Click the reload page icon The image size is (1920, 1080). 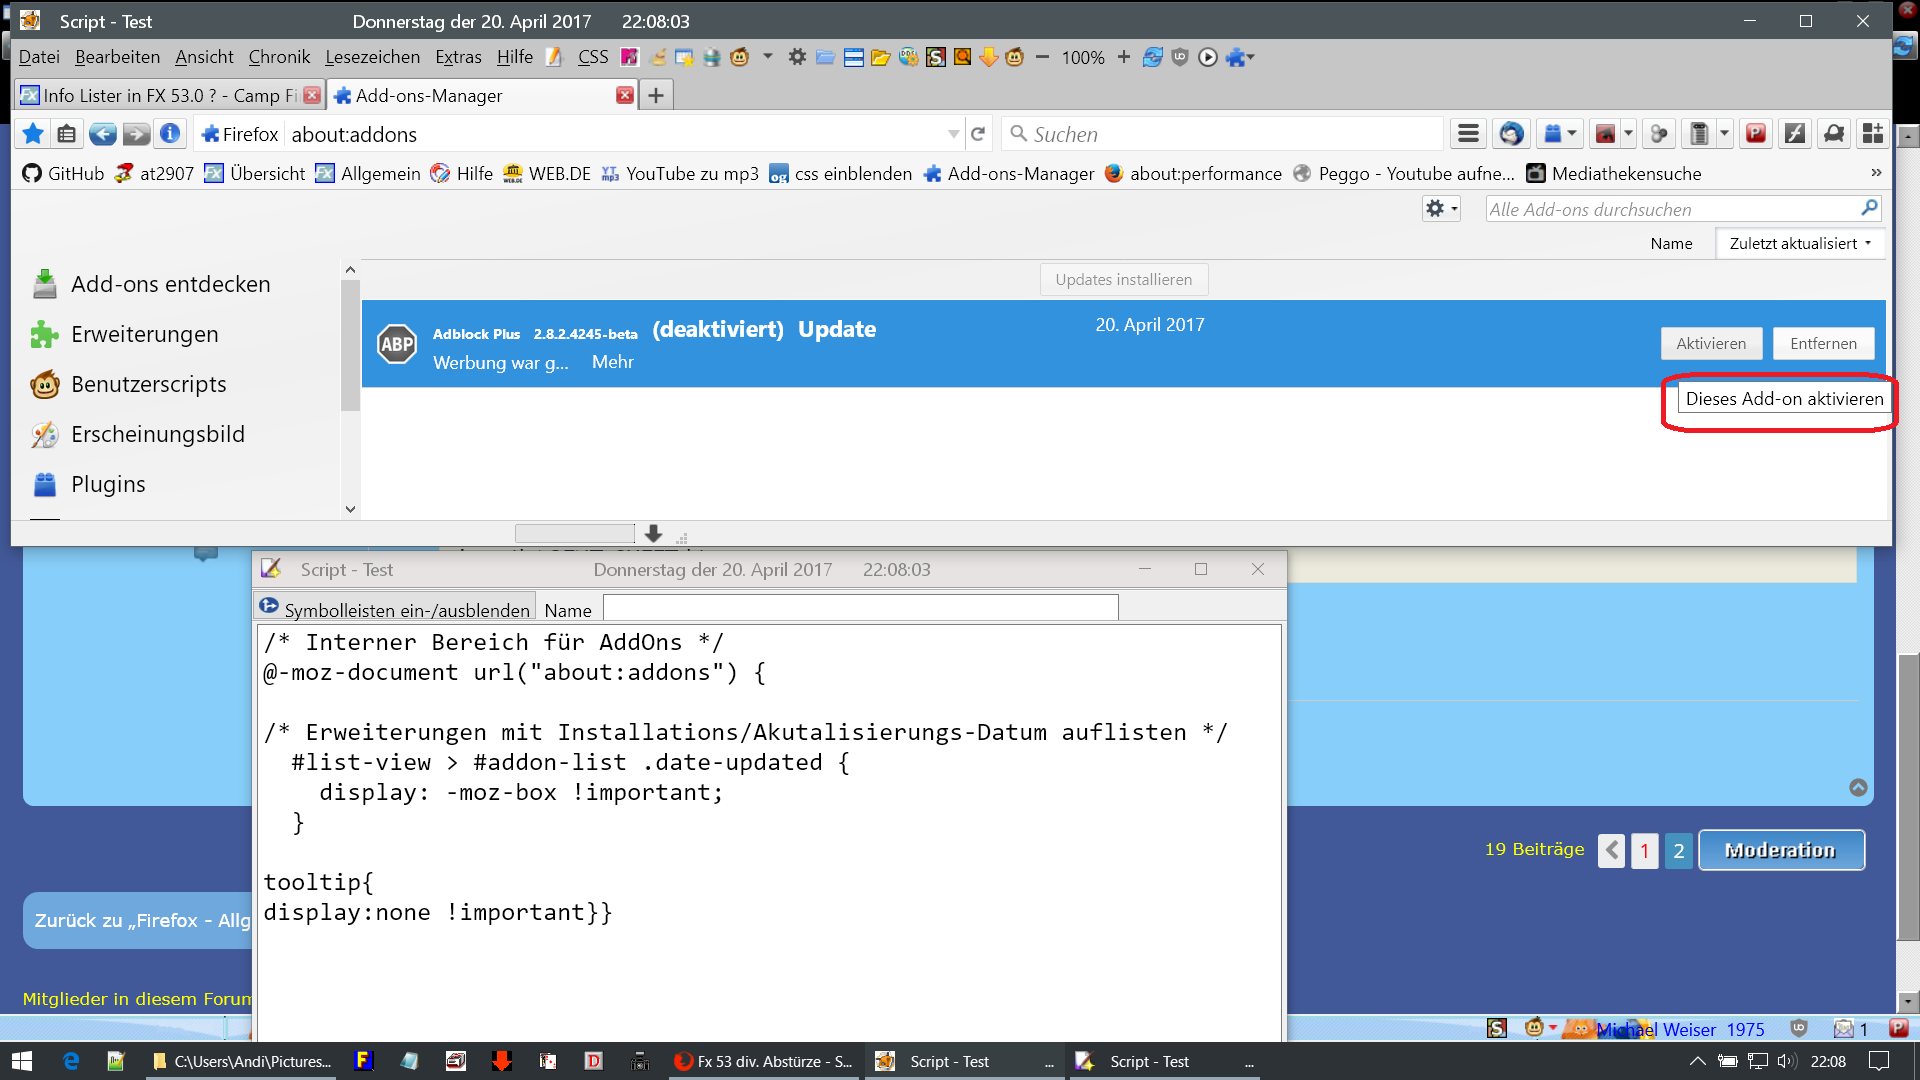[x=978, y=134]
